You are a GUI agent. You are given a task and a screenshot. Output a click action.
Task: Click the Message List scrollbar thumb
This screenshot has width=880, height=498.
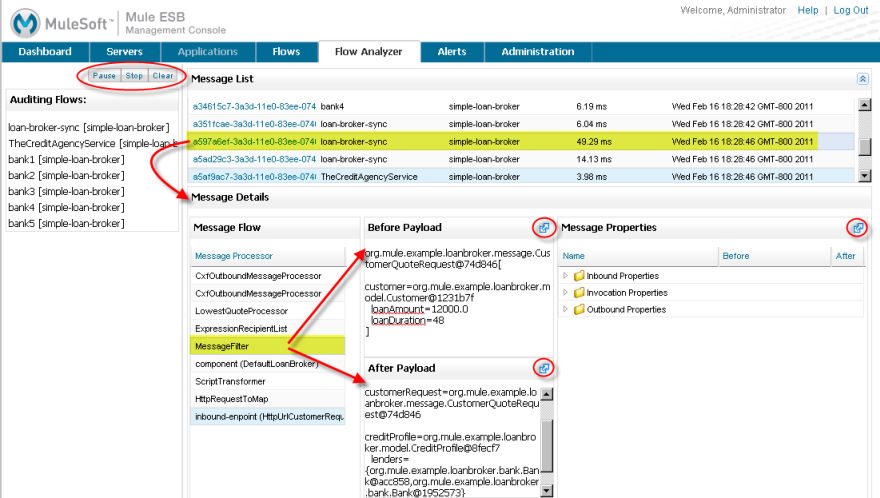pos(865,147)
